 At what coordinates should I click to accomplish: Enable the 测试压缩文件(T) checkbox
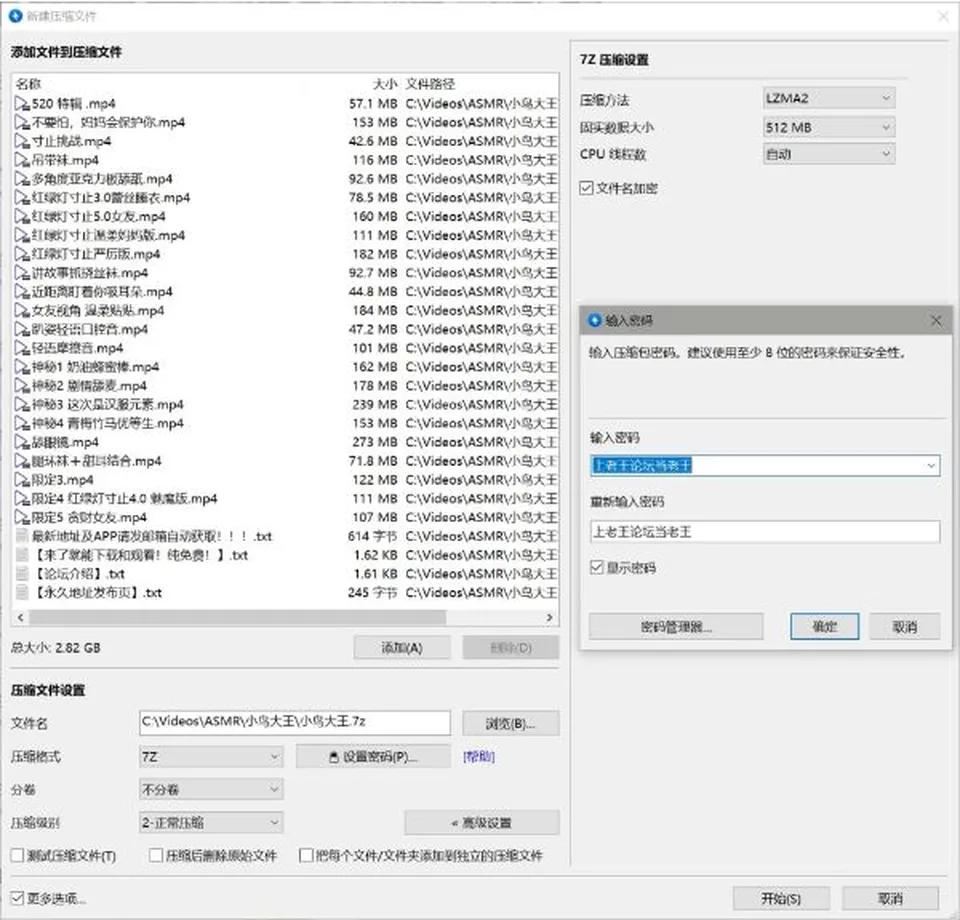click(x=17, y=855)
